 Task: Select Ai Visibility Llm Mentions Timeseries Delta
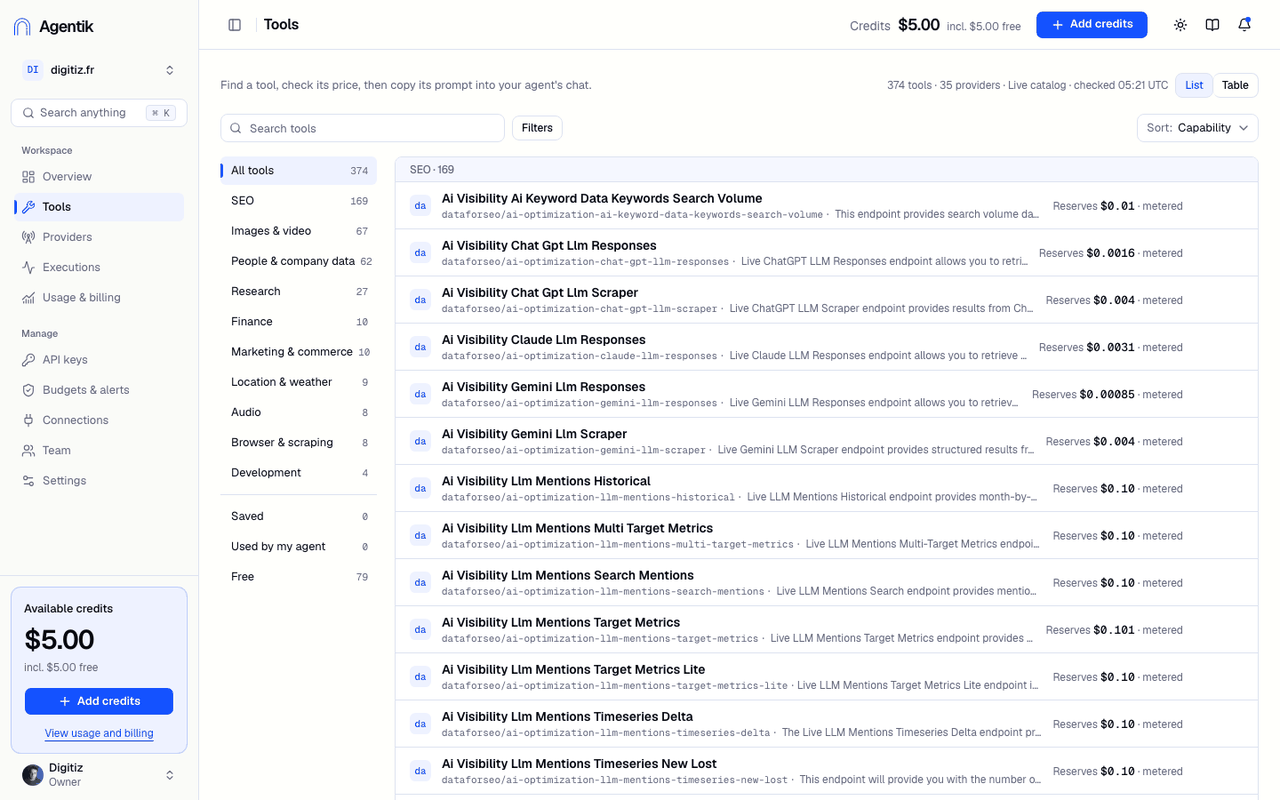click(x=826, y=724)
